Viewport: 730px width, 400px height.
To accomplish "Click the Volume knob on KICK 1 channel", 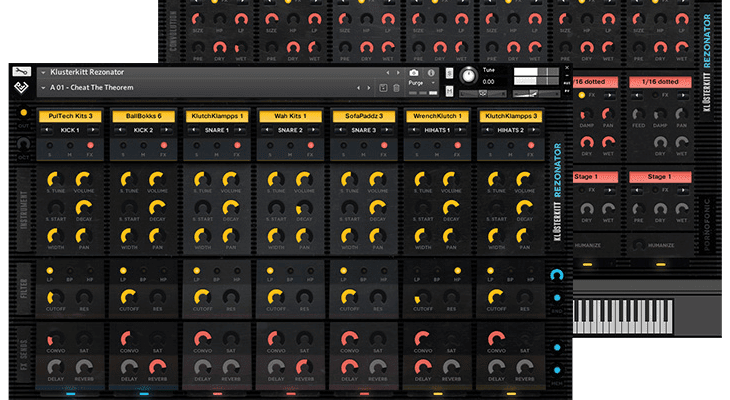I will click(x=83, y=181).
